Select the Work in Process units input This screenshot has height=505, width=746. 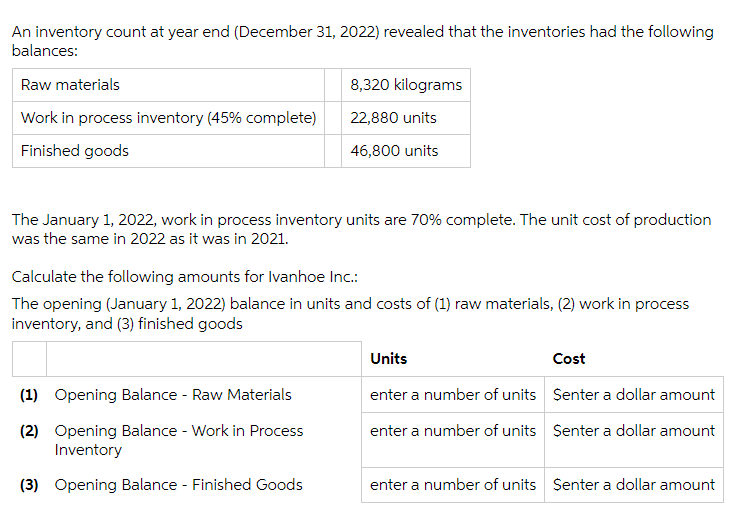(452, 440)
